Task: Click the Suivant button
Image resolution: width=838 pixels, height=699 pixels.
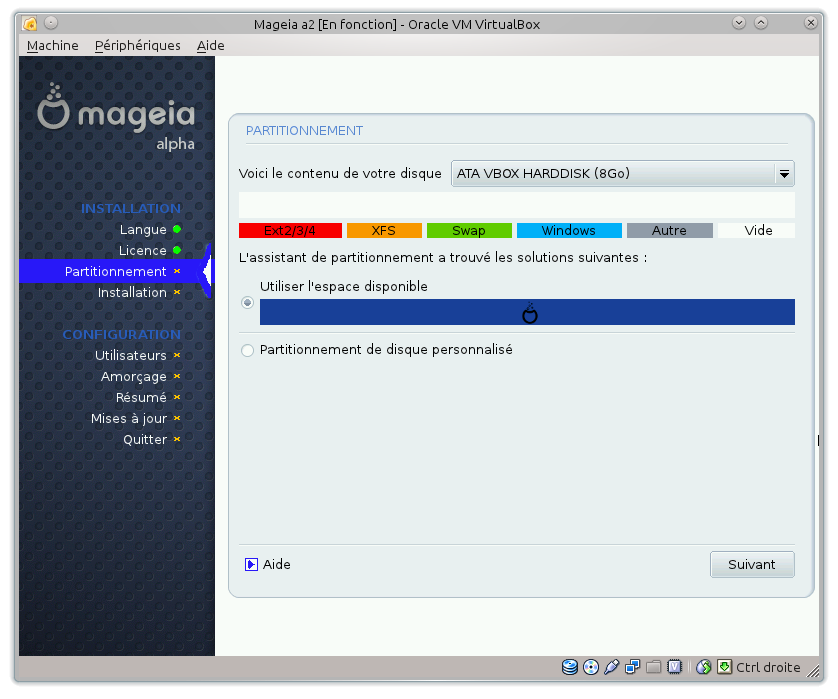Action: (x=752, y=564)
